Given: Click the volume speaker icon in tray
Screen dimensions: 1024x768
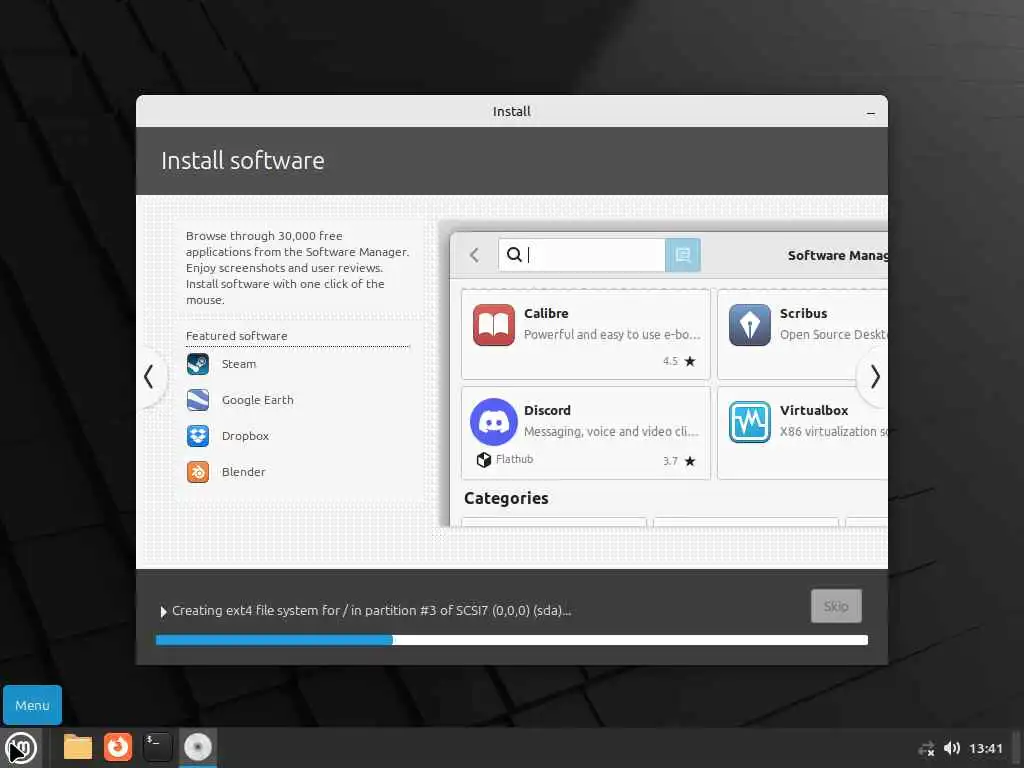Looking at the screenshot, I should tap(952, 748).
